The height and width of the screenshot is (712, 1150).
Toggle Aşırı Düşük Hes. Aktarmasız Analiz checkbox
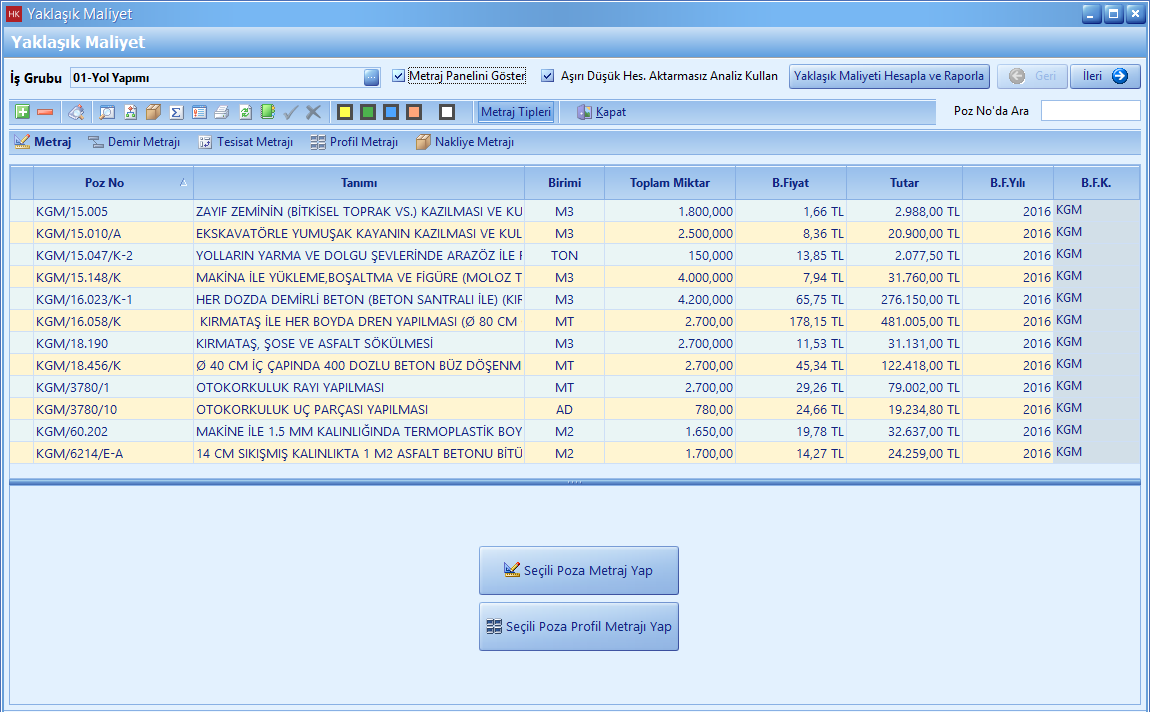click(548, 76)
